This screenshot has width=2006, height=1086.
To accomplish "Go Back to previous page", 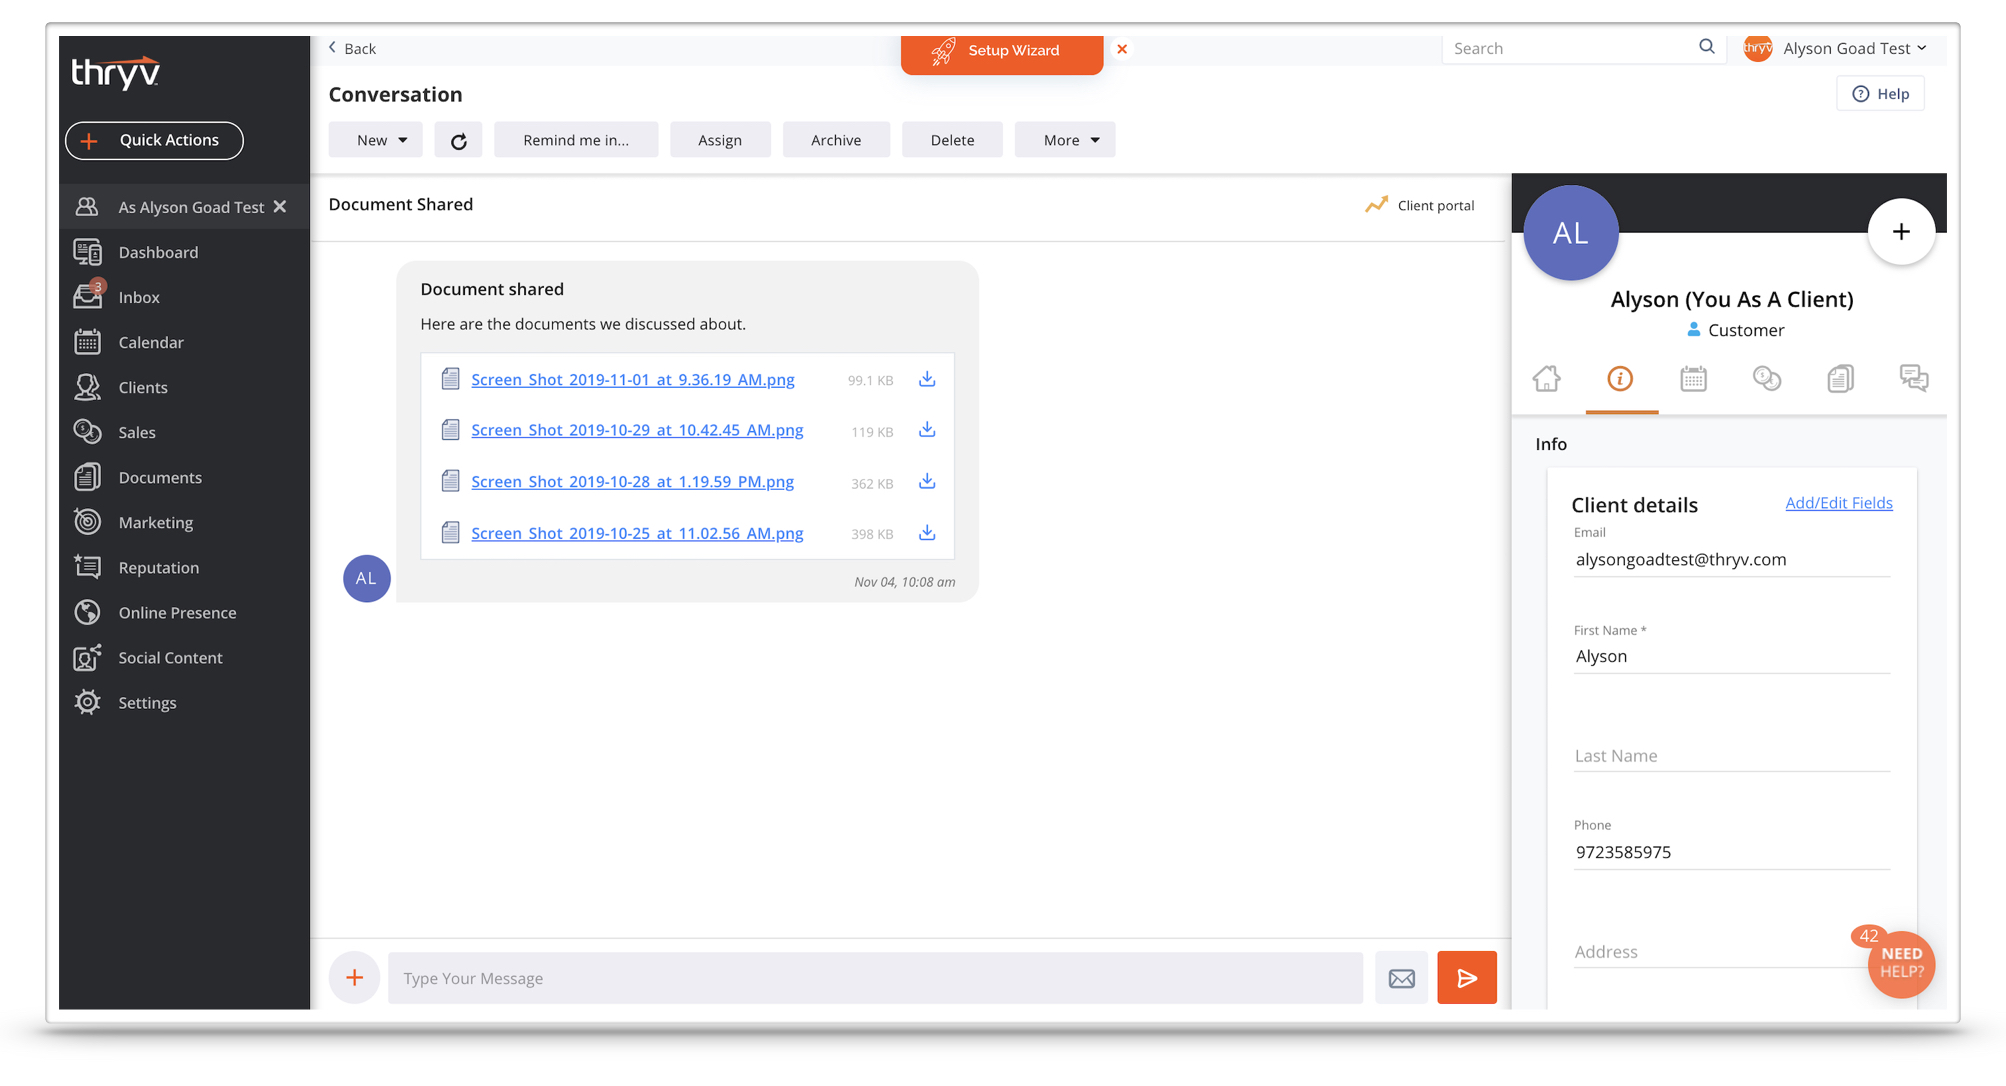I will (352, 48).
